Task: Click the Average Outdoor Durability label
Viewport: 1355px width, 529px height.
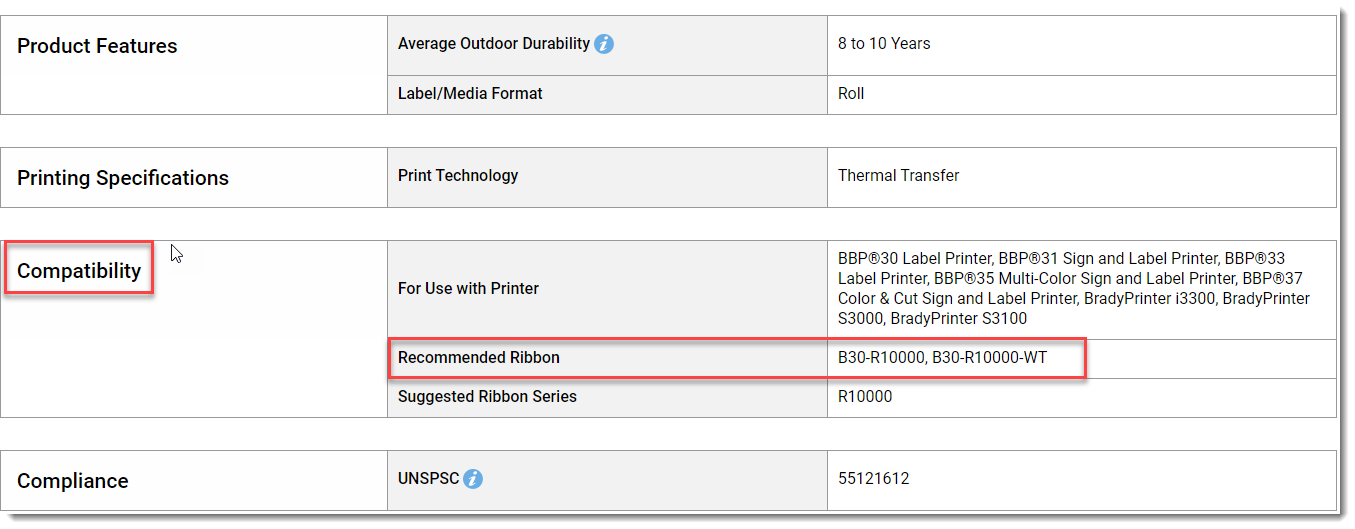Action: tap(494, 44)
